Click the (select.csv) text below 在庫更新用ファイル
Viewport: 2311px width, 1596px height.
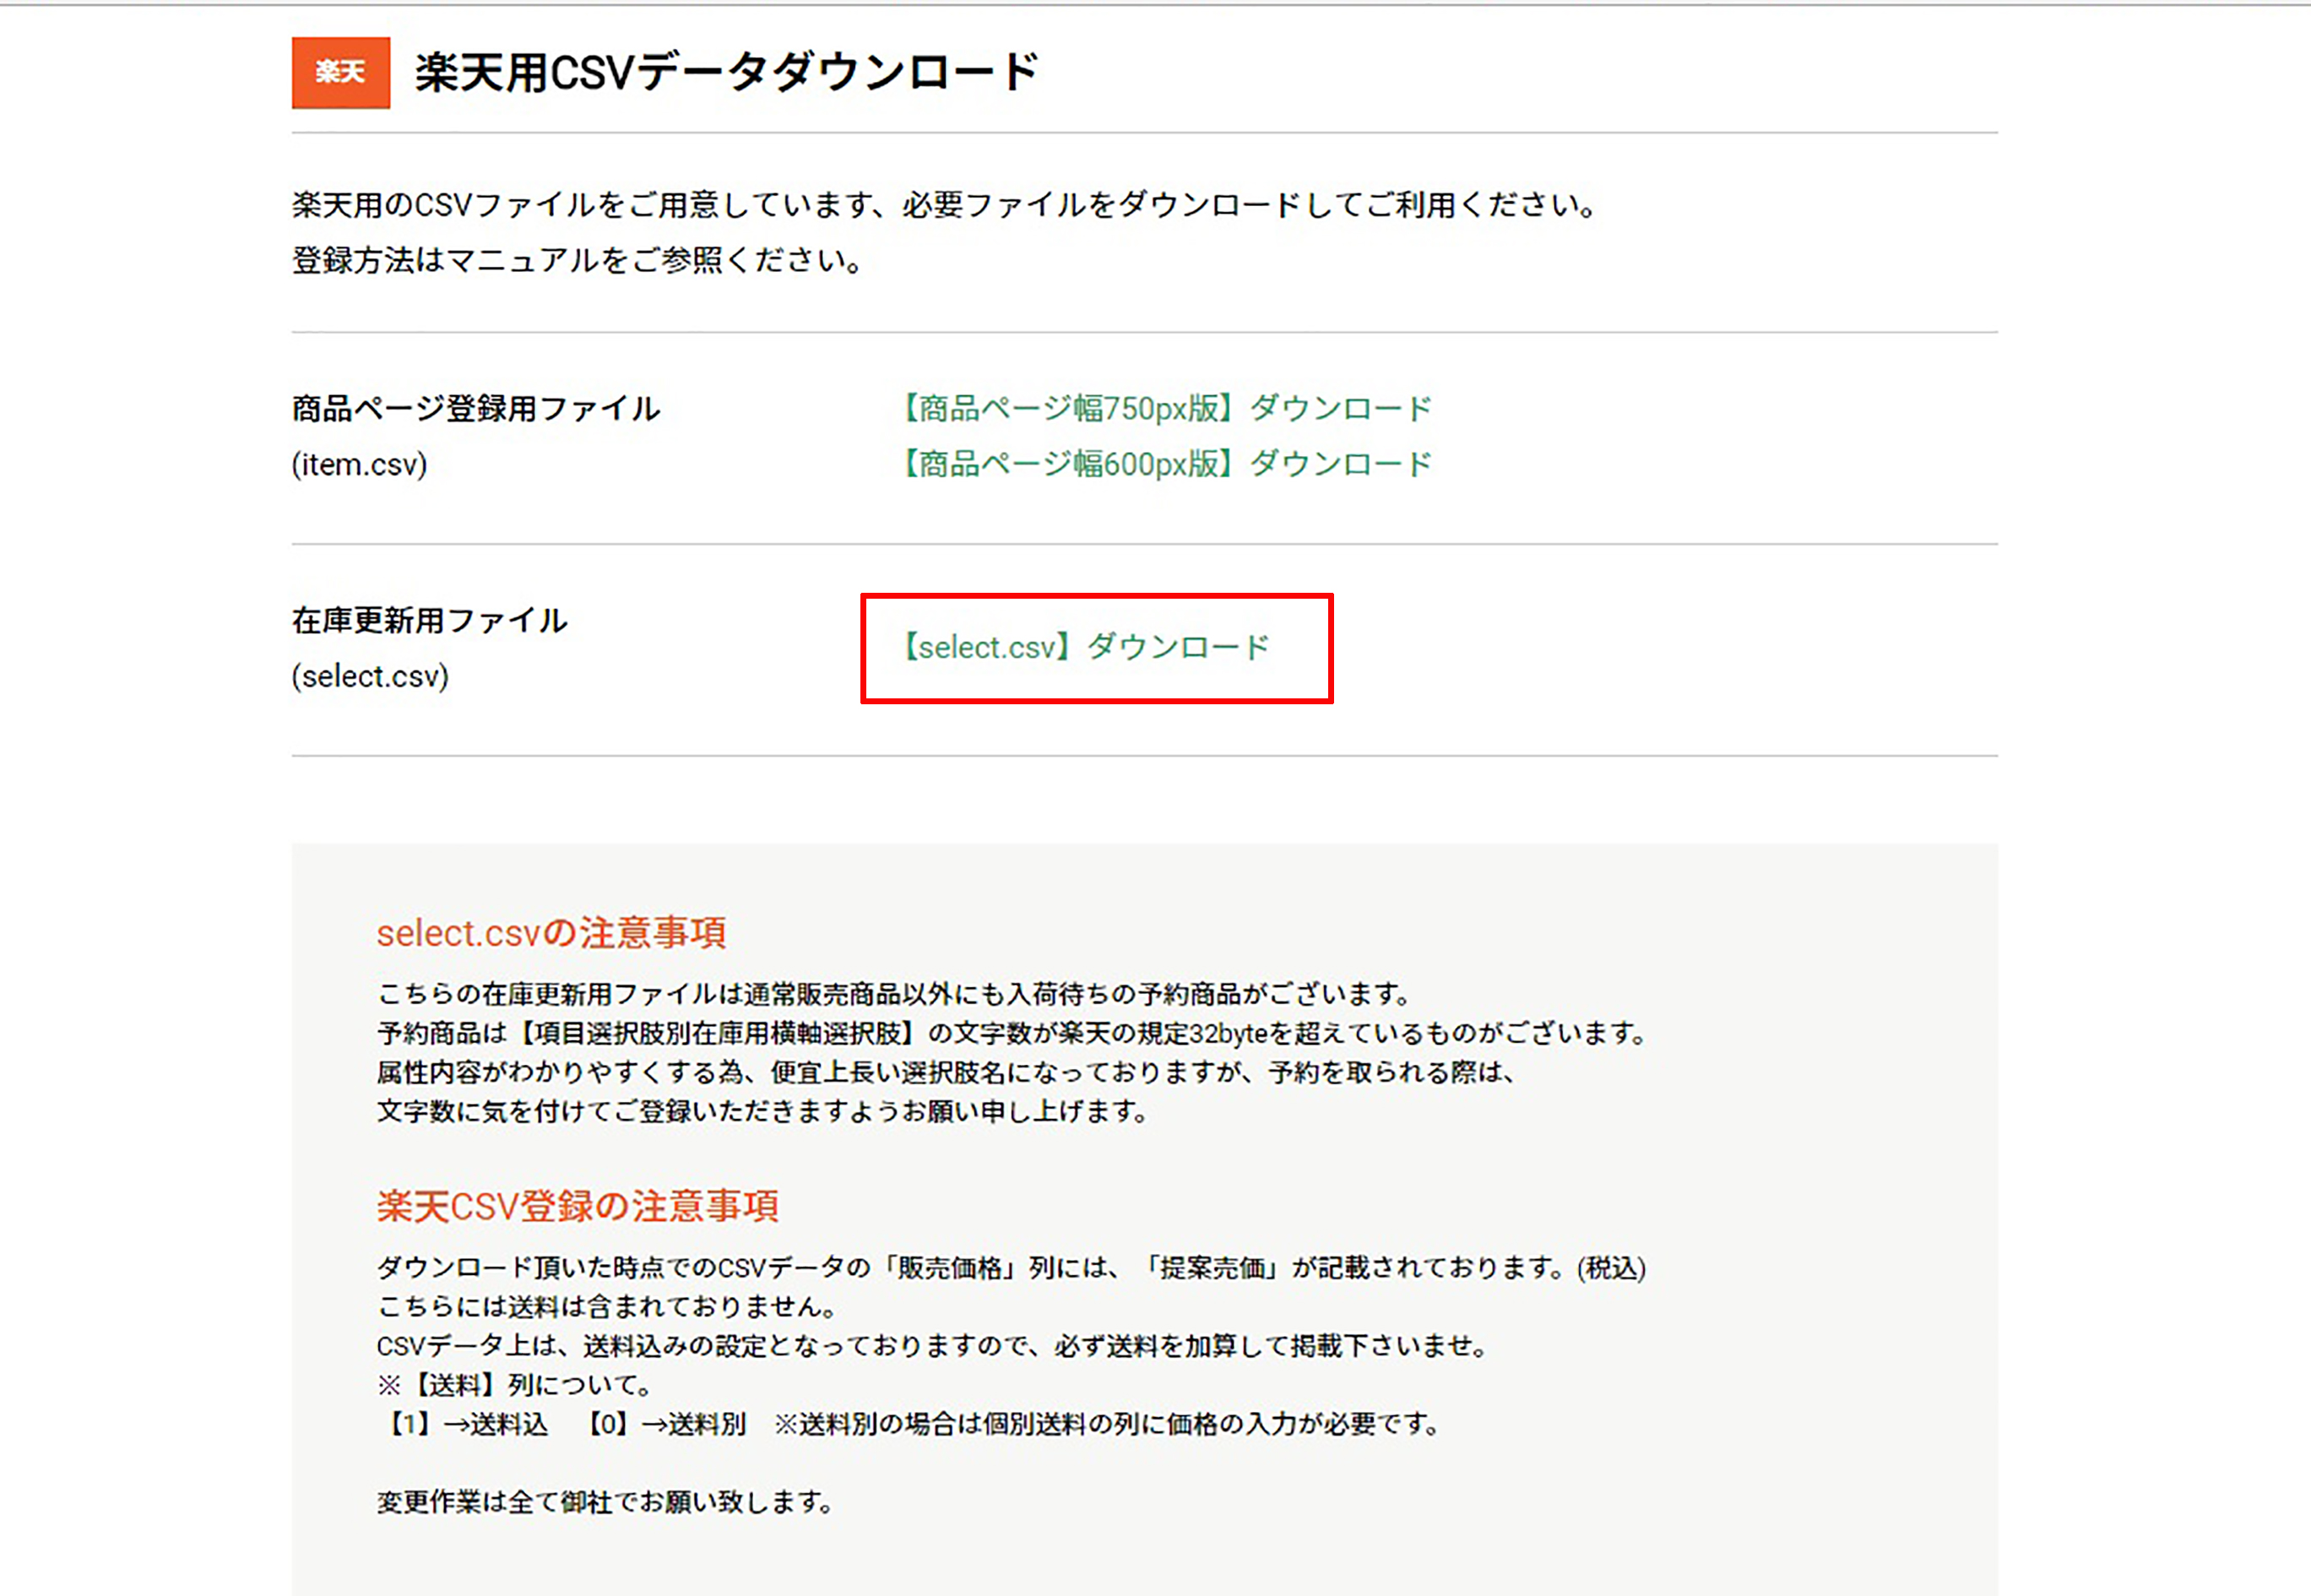pyautogui.click(x=371, y=676)
